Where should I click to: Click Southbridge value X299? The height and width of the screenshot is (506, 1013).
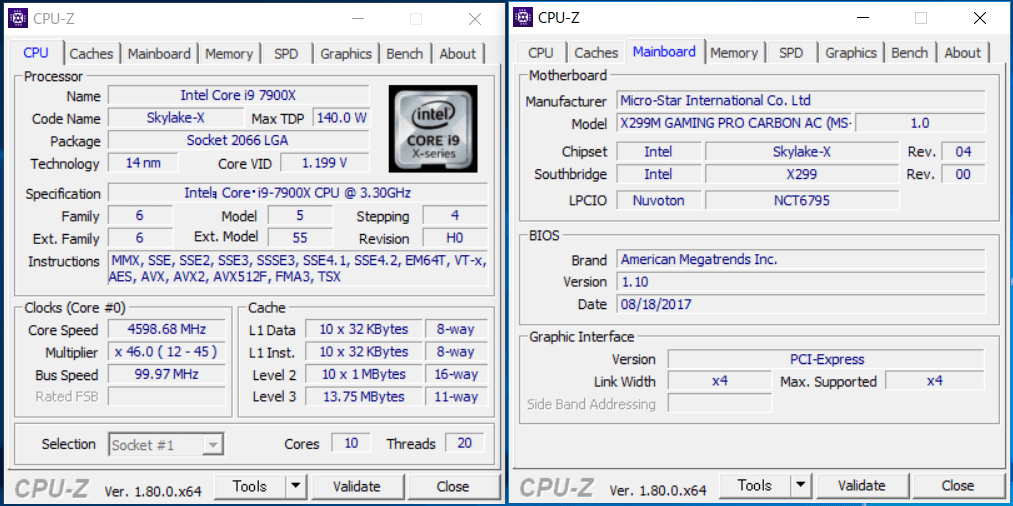pyautogui.click(x=802, y=174)
